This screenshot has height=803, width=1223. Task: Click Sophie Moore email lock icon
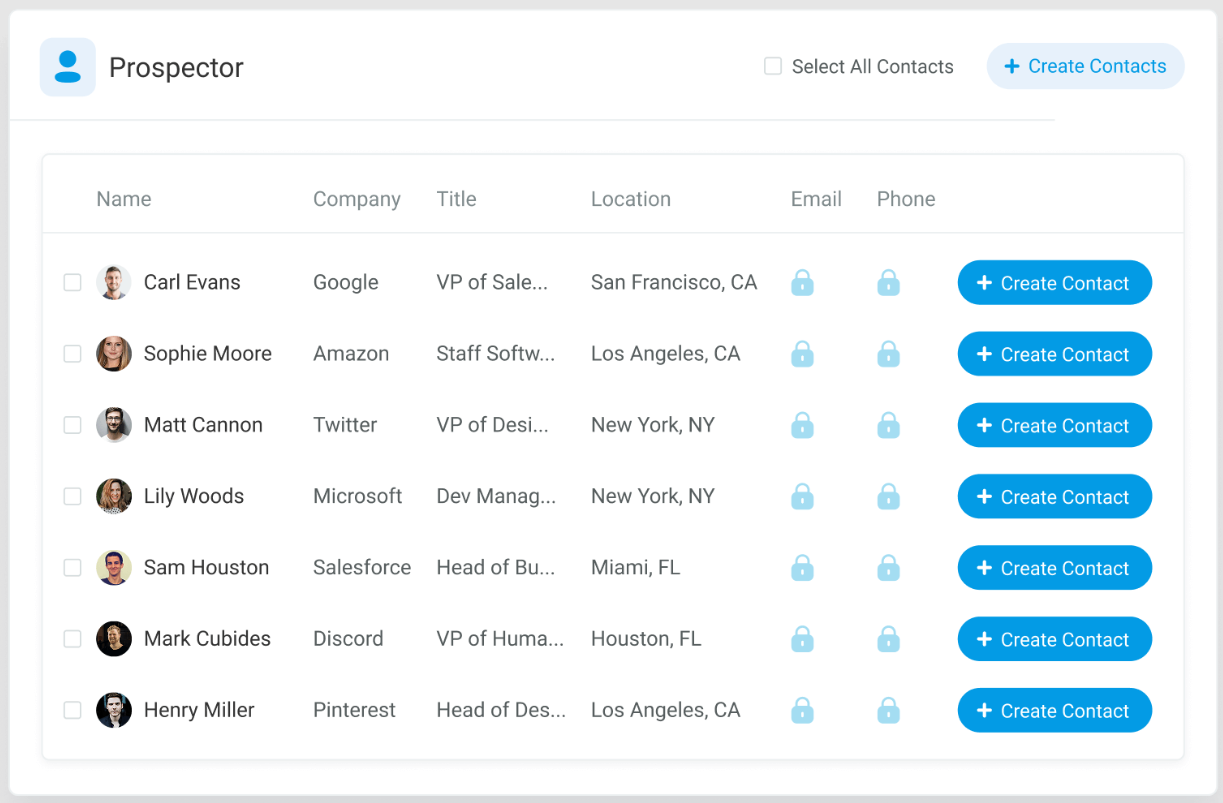(802, 354)
